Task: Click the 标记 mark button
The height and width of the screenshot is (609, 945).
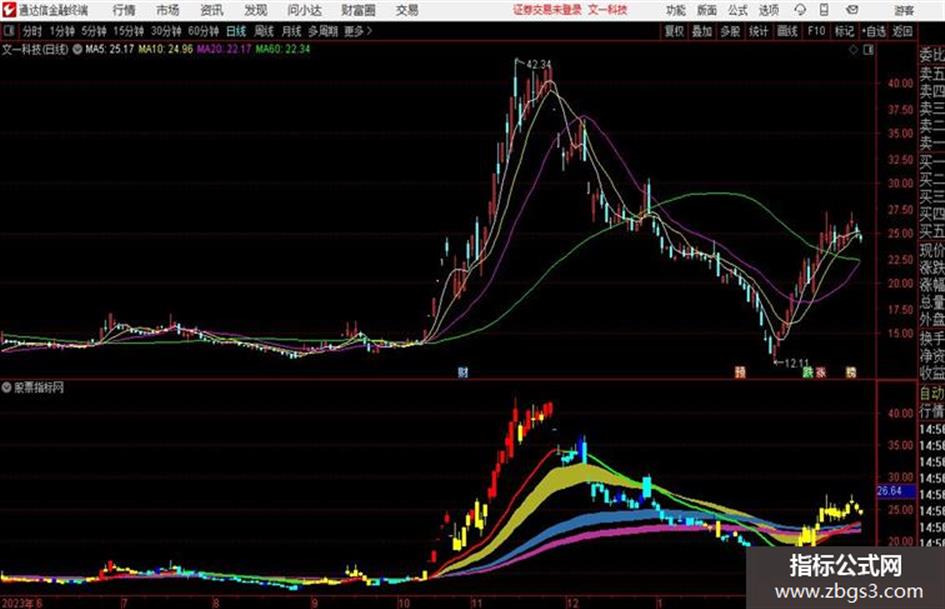Action: click(x=844, y=31)
